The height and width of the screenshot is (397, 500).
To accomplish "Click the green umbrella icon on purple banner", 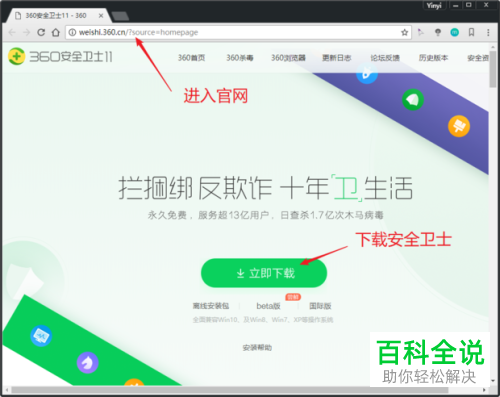I will click(413, 99).
